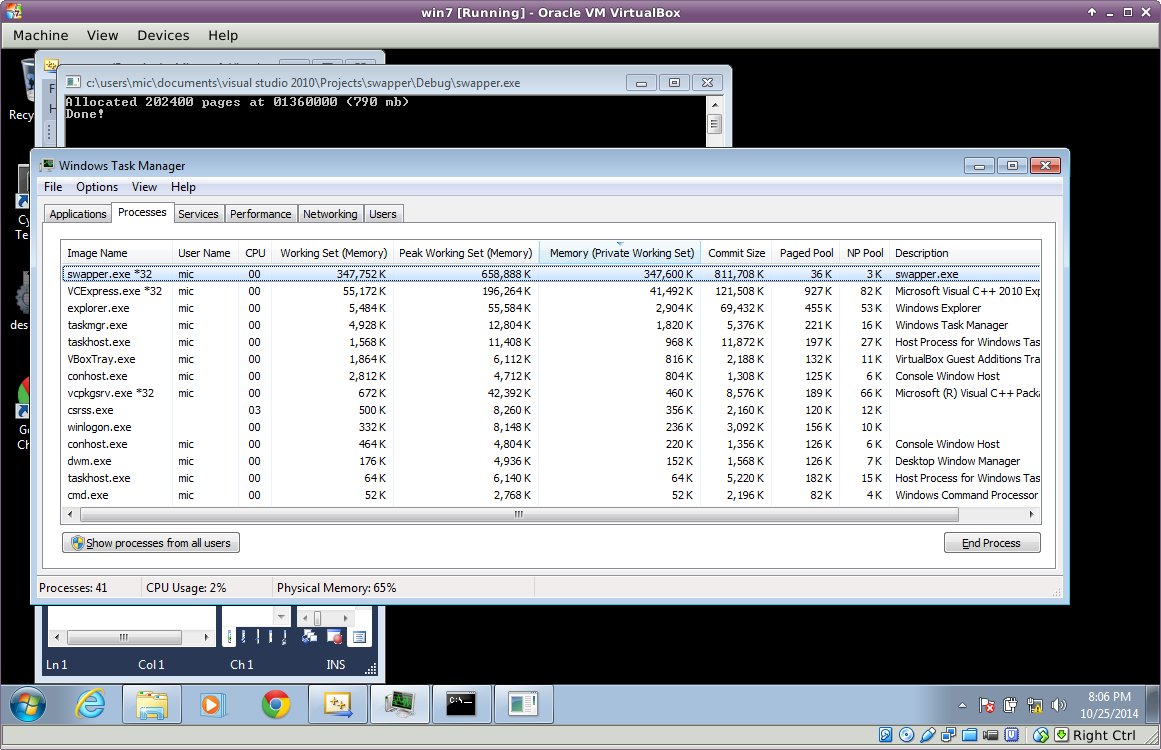This screenshot has height=750, width=1161.
Task: Open Task Manager Options menu
Action: click(97, 187)
